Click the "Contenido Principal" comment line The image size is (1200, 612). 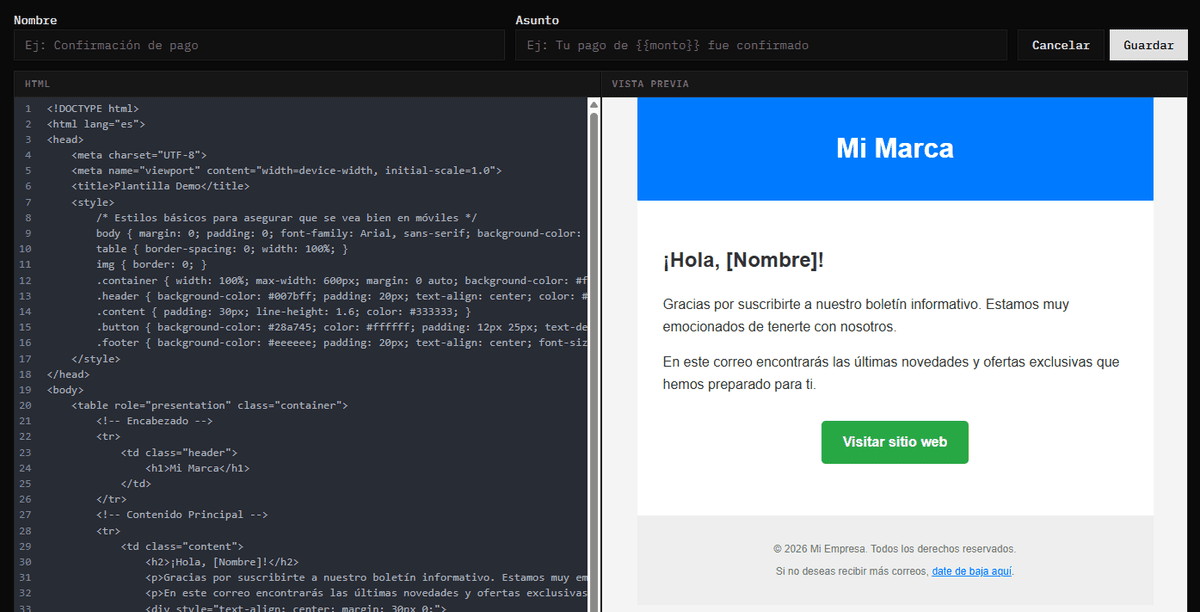click(x=182, y=514)
